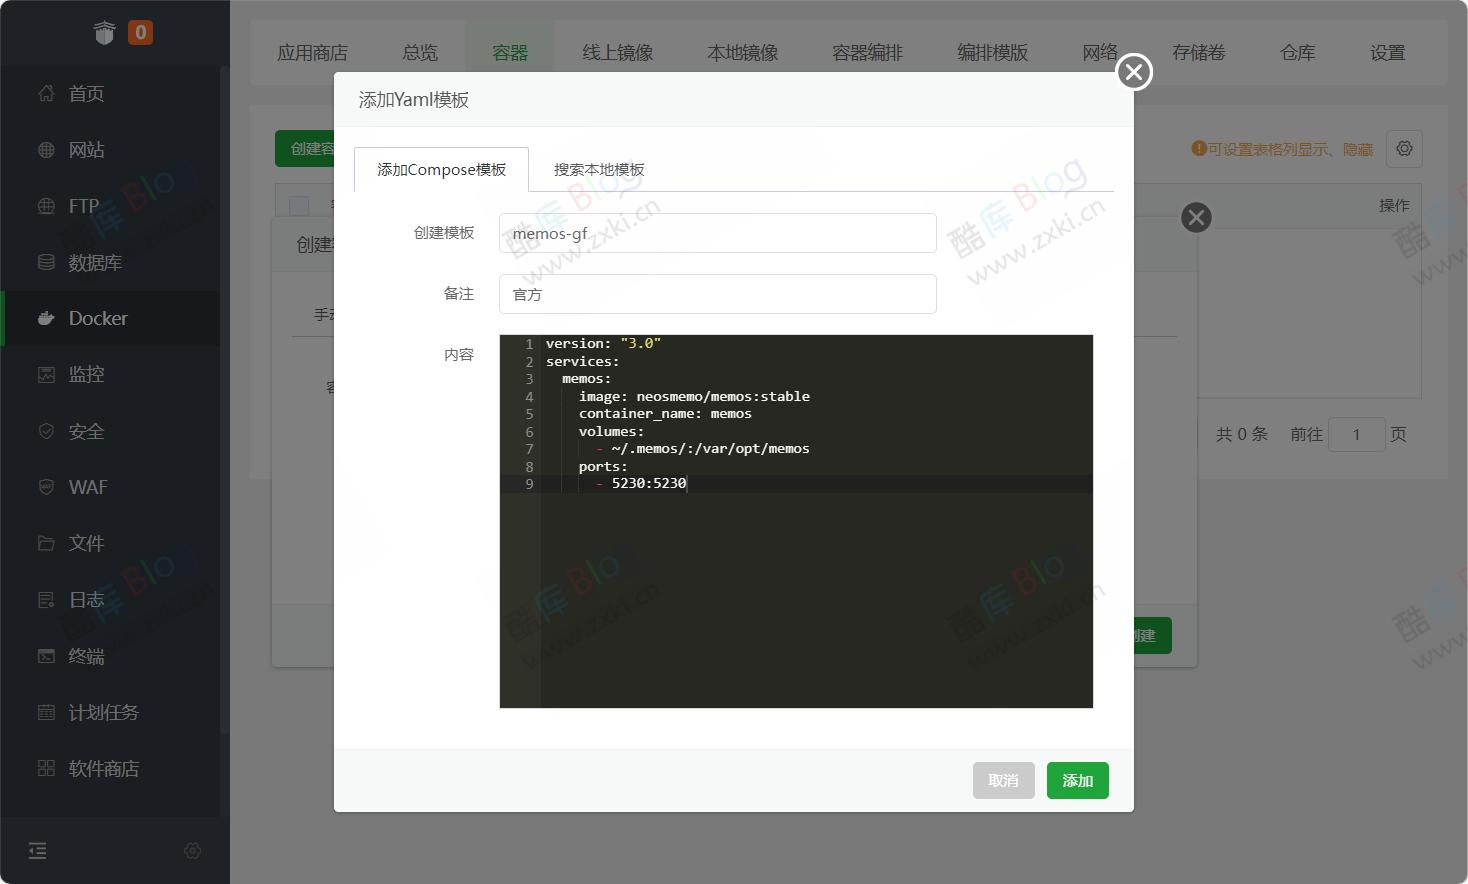The width and height of the screenshot is (1468, 884).
Task: Open the 容器编排 compose tab
Action: [866, 52]
